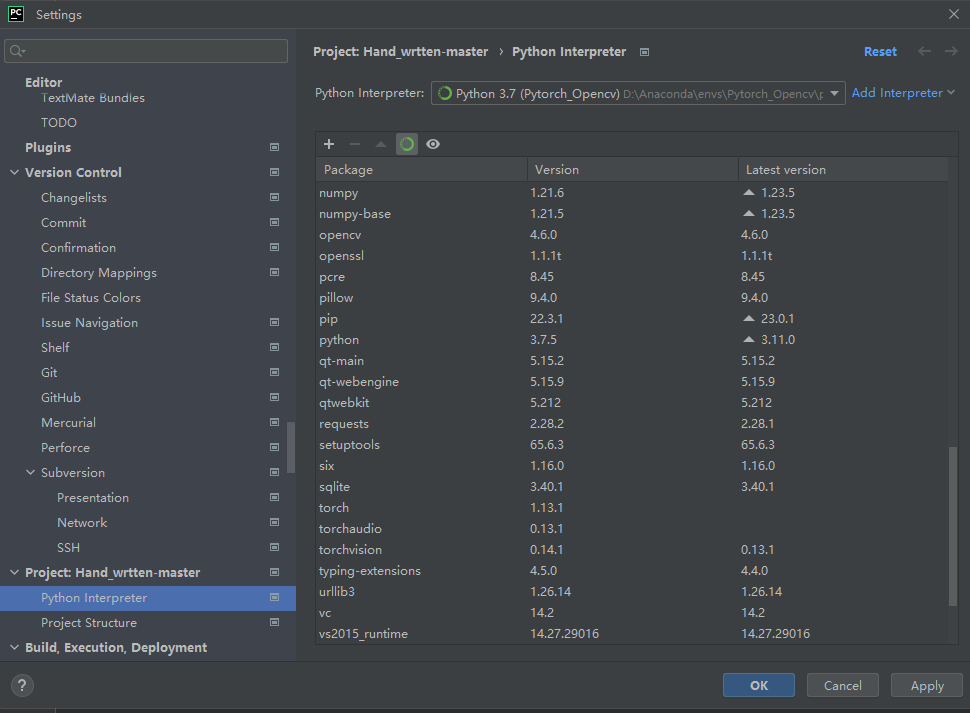Click the Apply button

(x=927, y=685)
